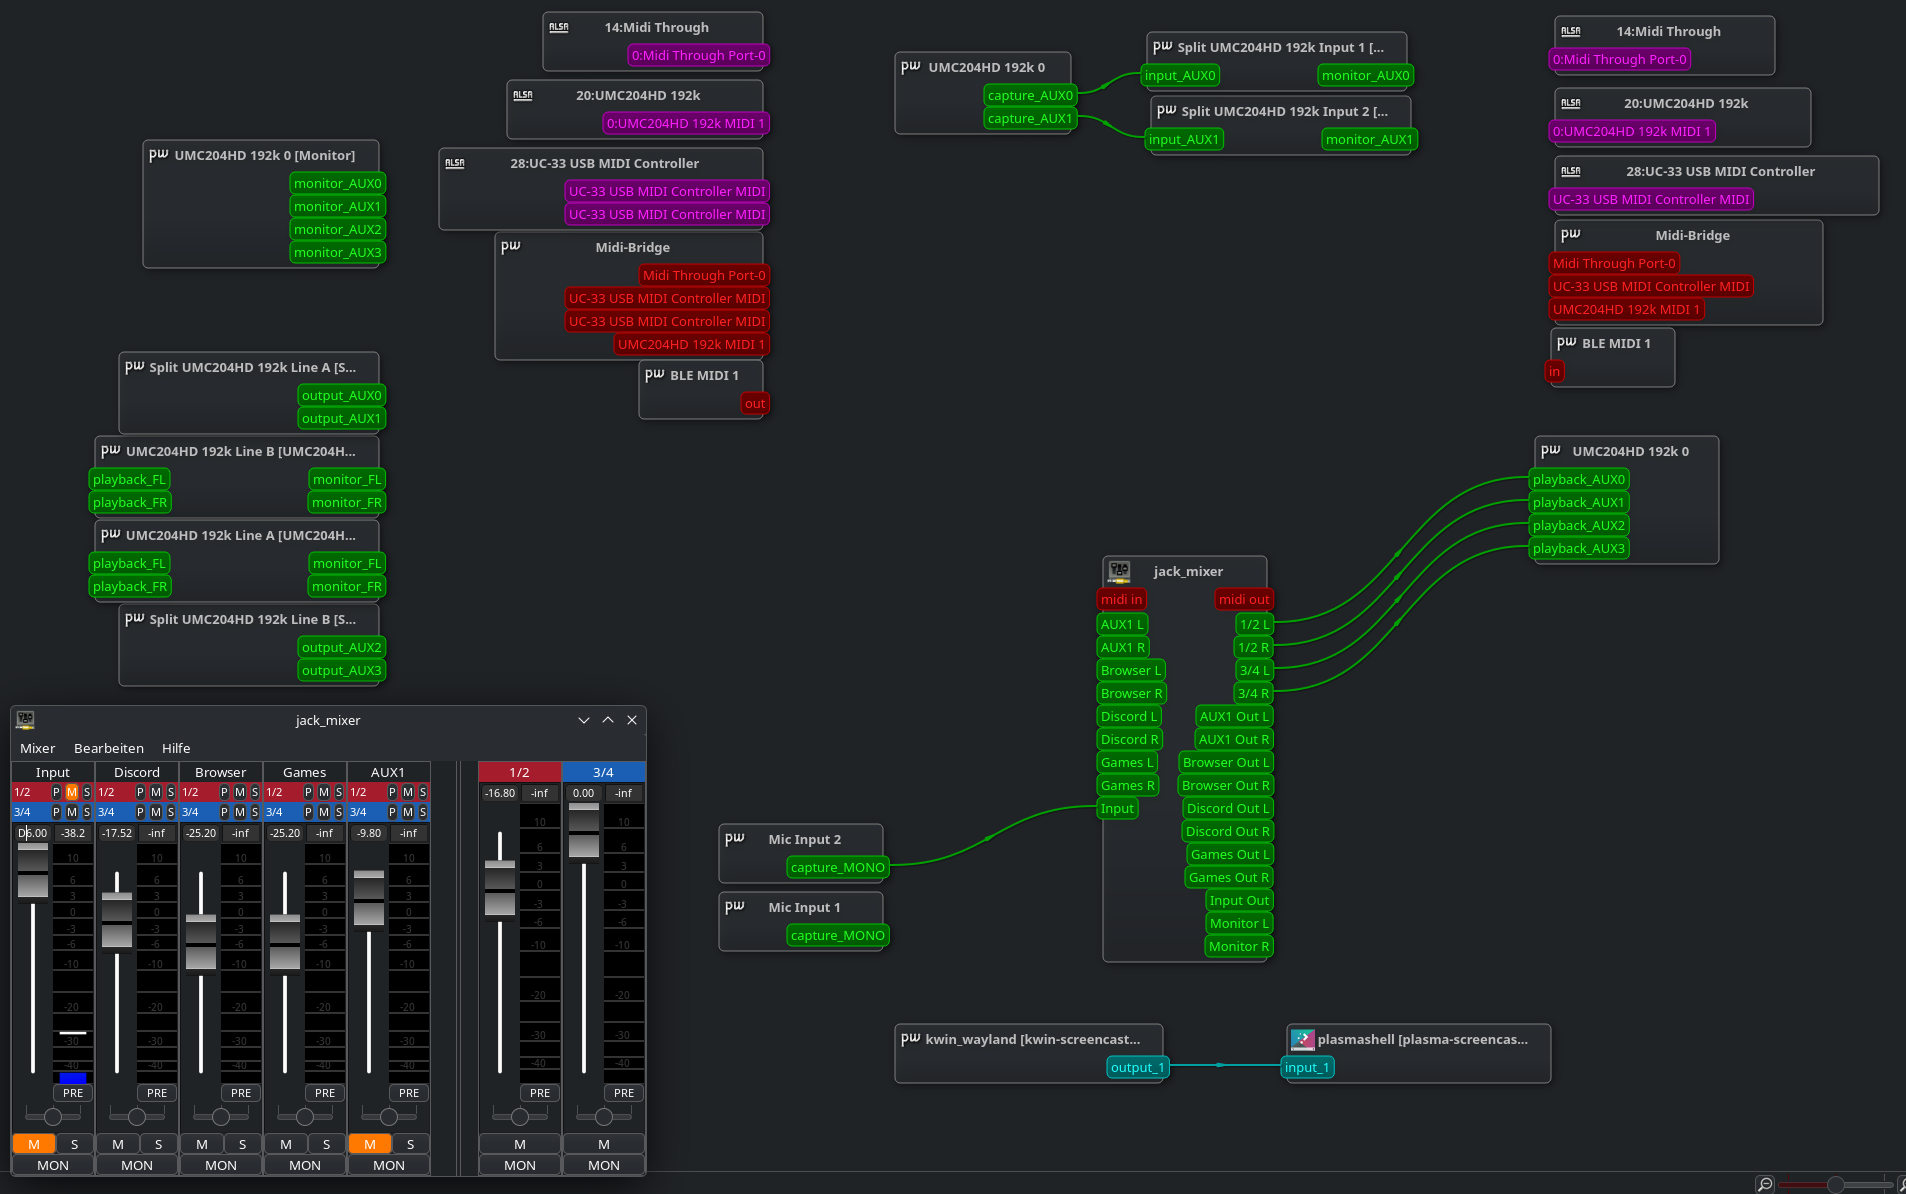
Task: Select the input_1 port on plasmashell
Action: tap(1307, 1067)
